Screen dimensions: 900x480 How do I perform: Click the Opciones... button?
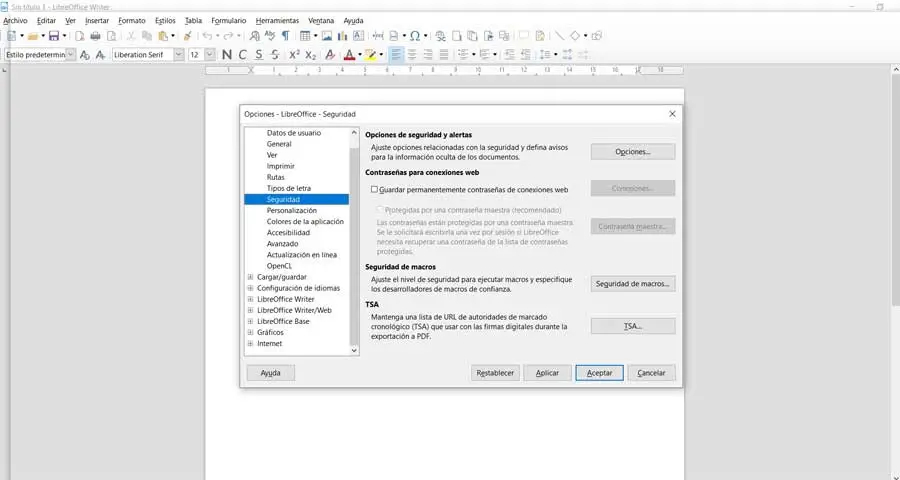click(x=633, y=152)
